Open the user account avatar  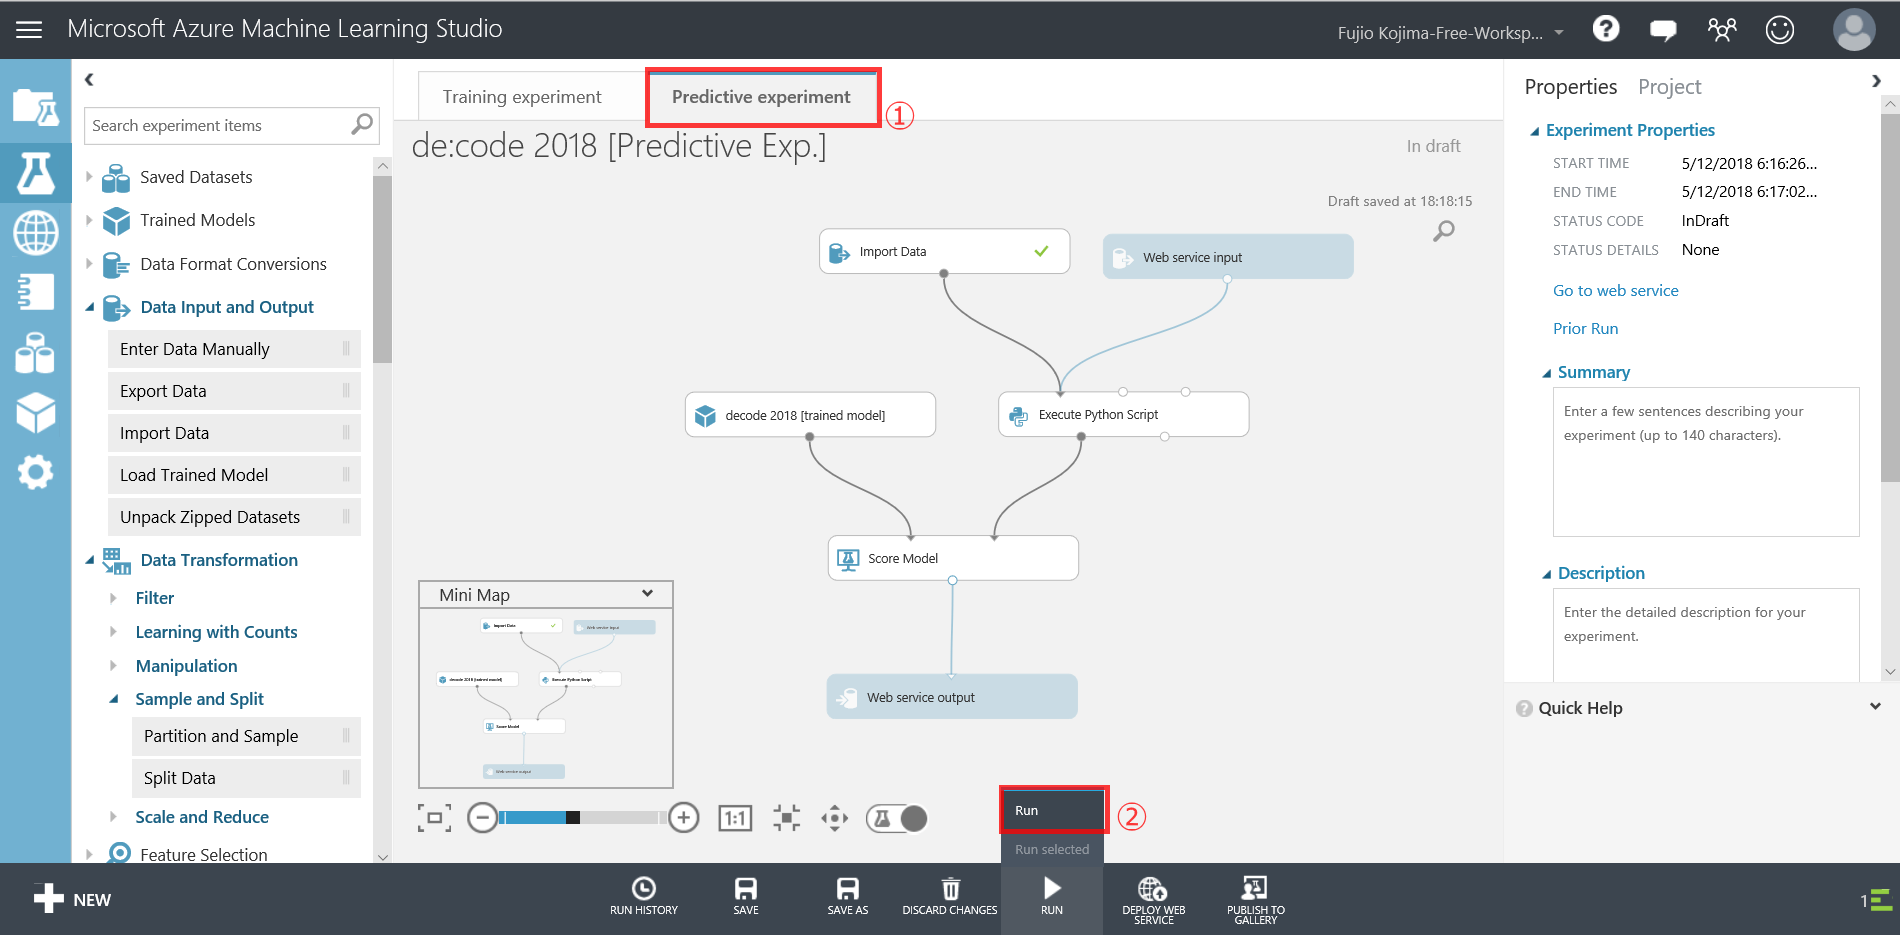point(1854,29)
